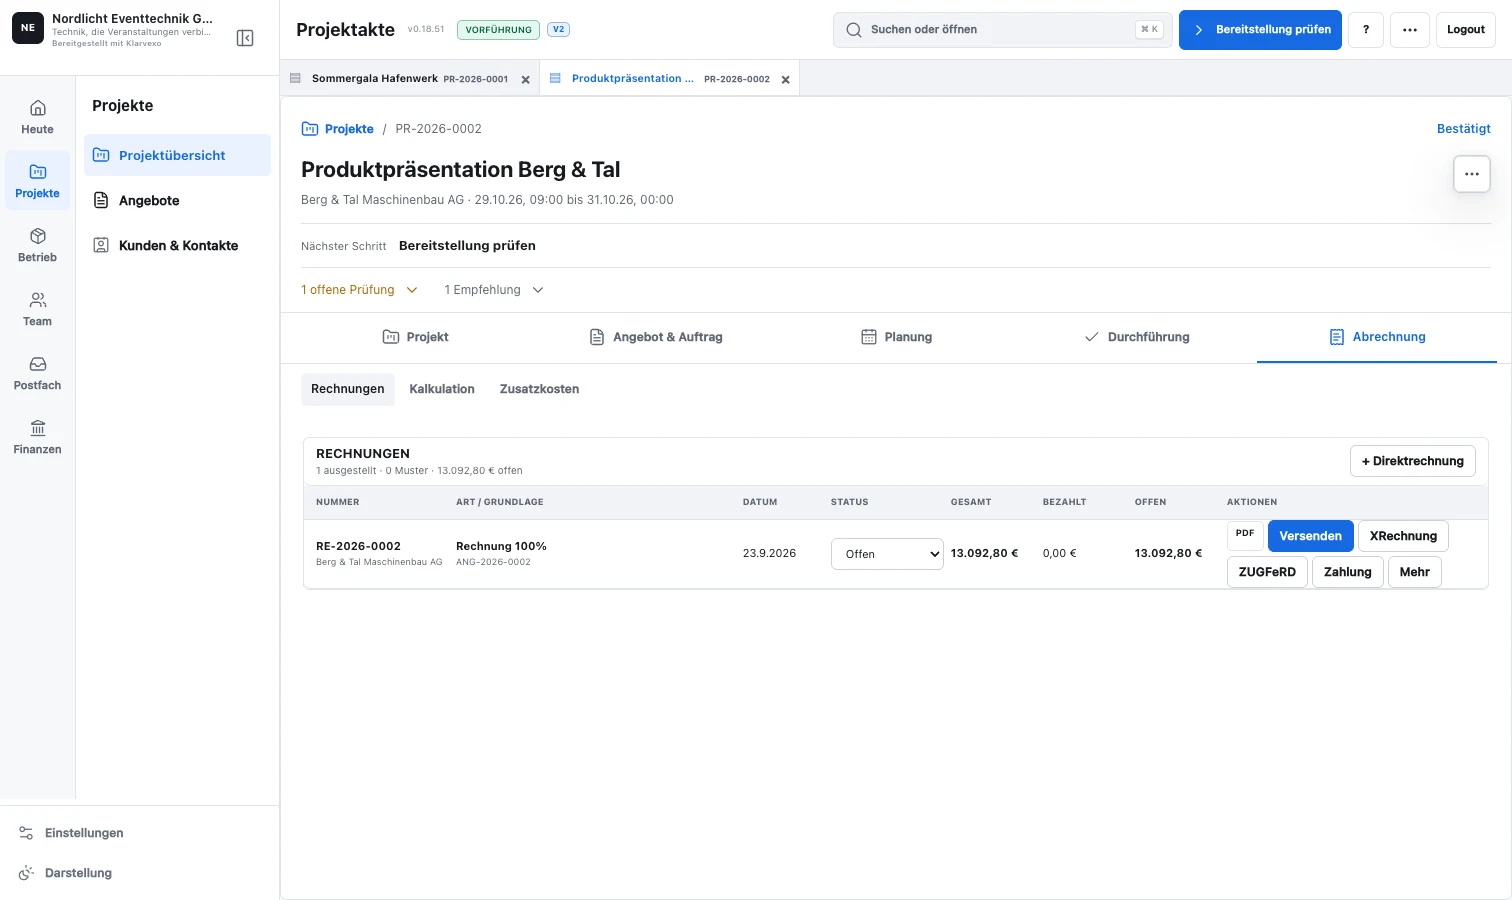Image resolution: width=1512 pixels, height=900 pixels.
Task: Export the invoice as ZUGFeRD
Action: point(1267,572)
